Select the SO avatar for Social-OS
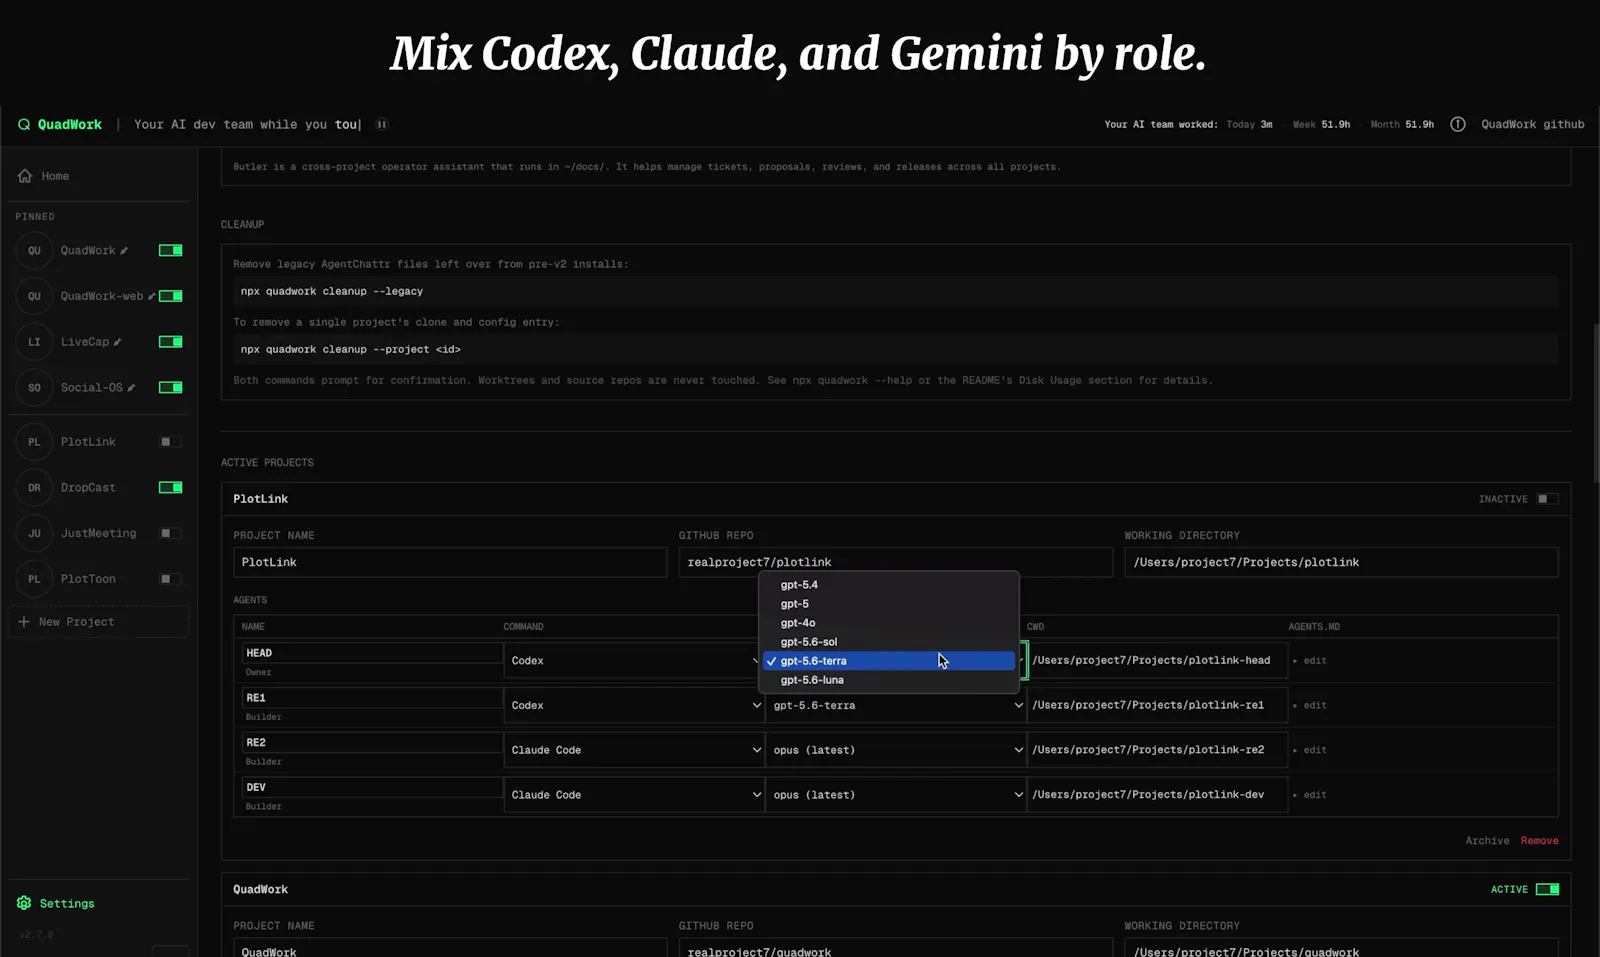 click(x=34, y=388)
